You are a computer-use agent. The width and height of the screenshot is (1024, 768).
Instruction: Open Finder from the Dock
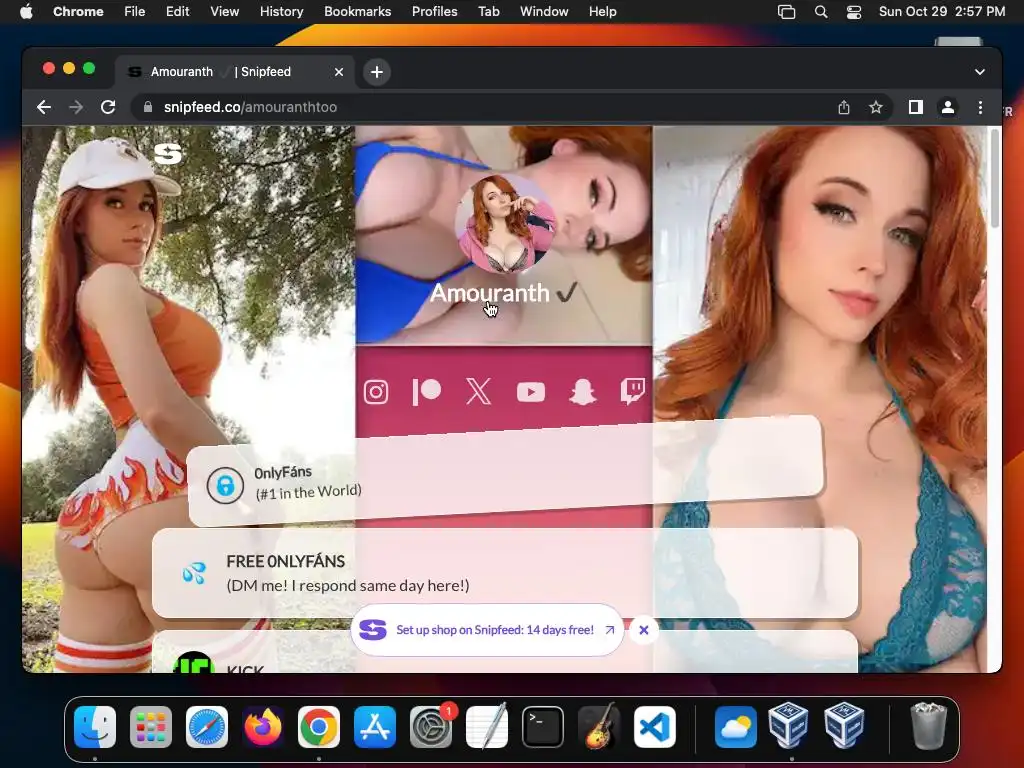point(95,727)
